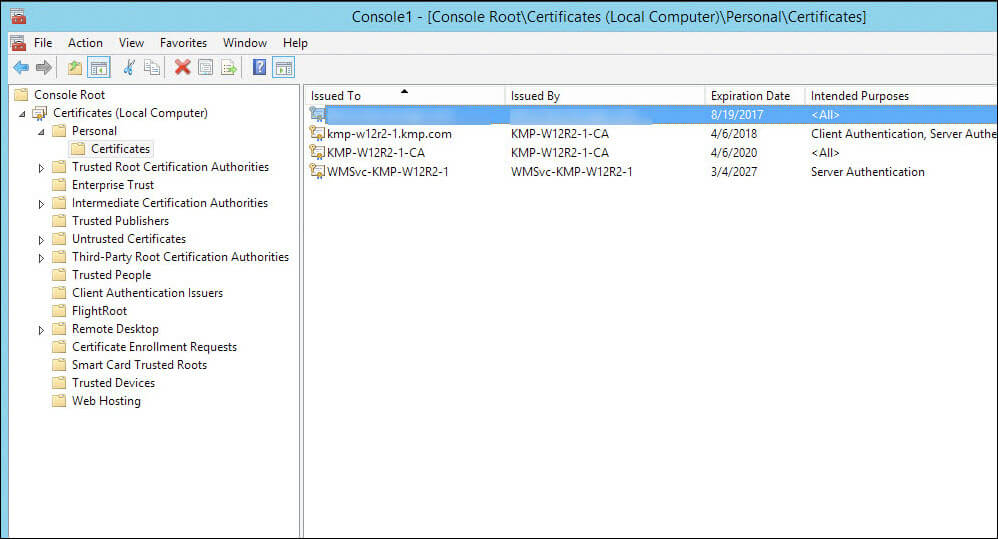Click certificate icon for WMSvc-KMP-W12R2-1

click(x=317, y=172)
